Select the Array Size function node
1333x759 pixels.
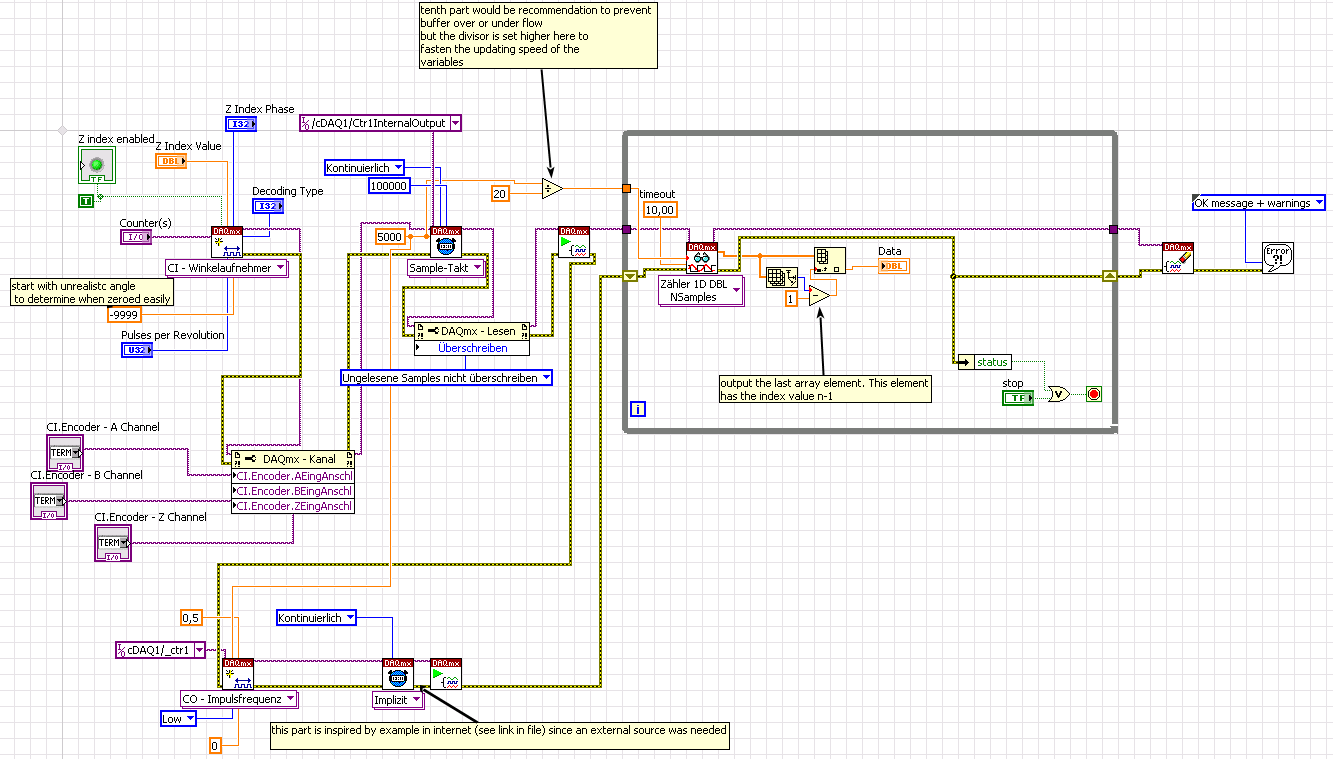tap(780, 276)
